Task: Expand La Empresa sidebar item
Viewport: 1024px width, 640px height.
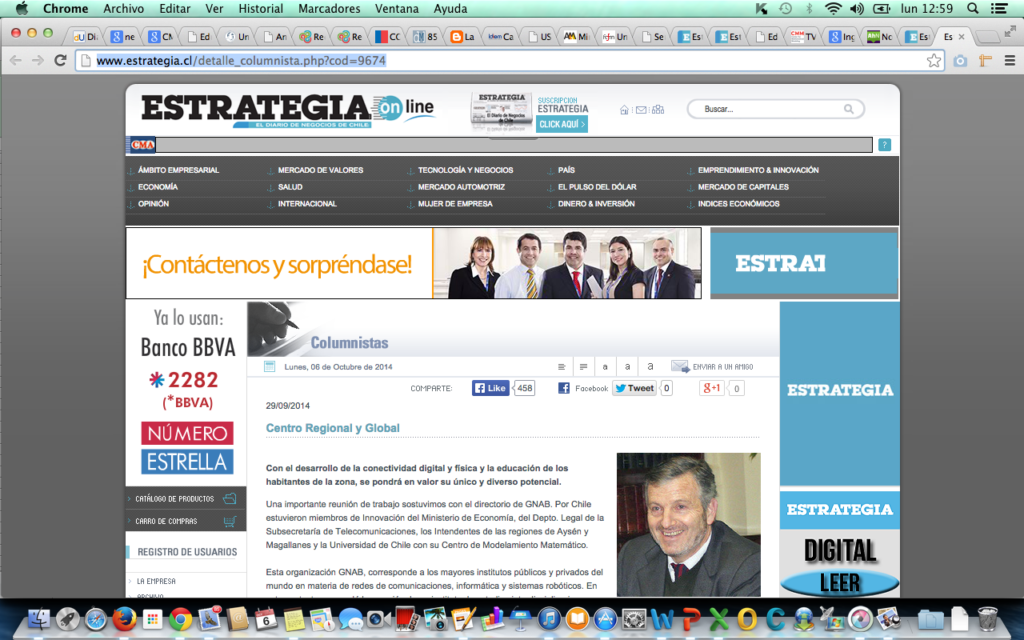Action: click(x=156, y=581)
